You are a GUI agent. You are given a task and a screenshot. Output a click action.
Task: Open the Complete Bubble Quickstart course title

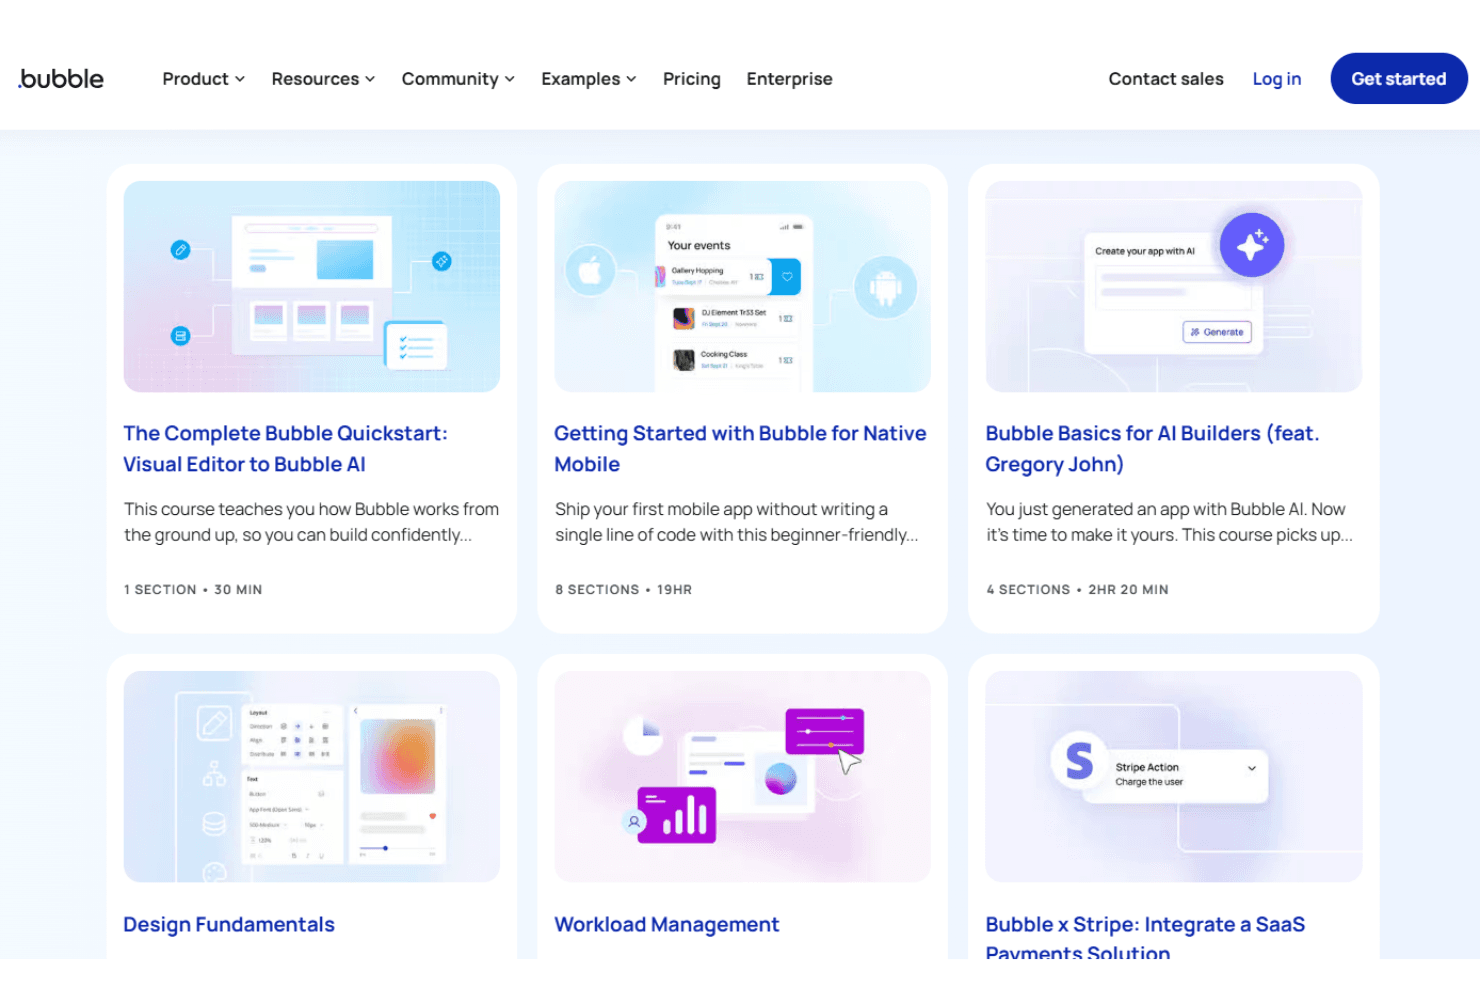[x=286, y=449]
